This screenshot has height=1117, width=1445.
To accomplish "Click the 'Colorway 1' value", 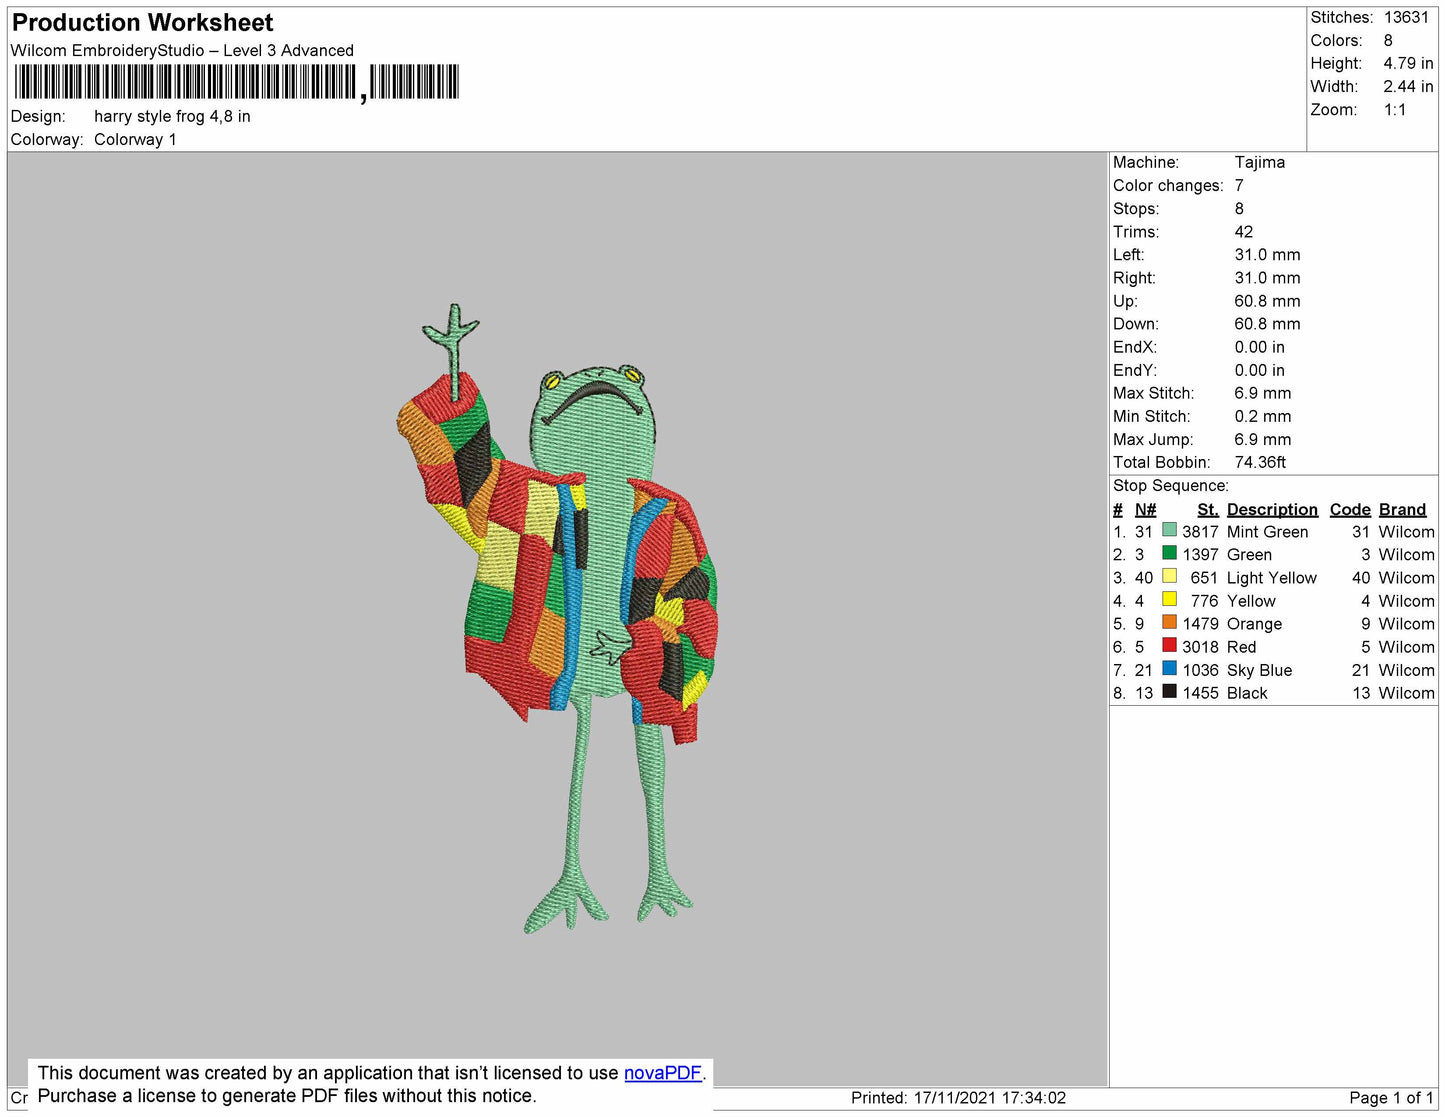I will pyautogui.click(x=135, y=139).
